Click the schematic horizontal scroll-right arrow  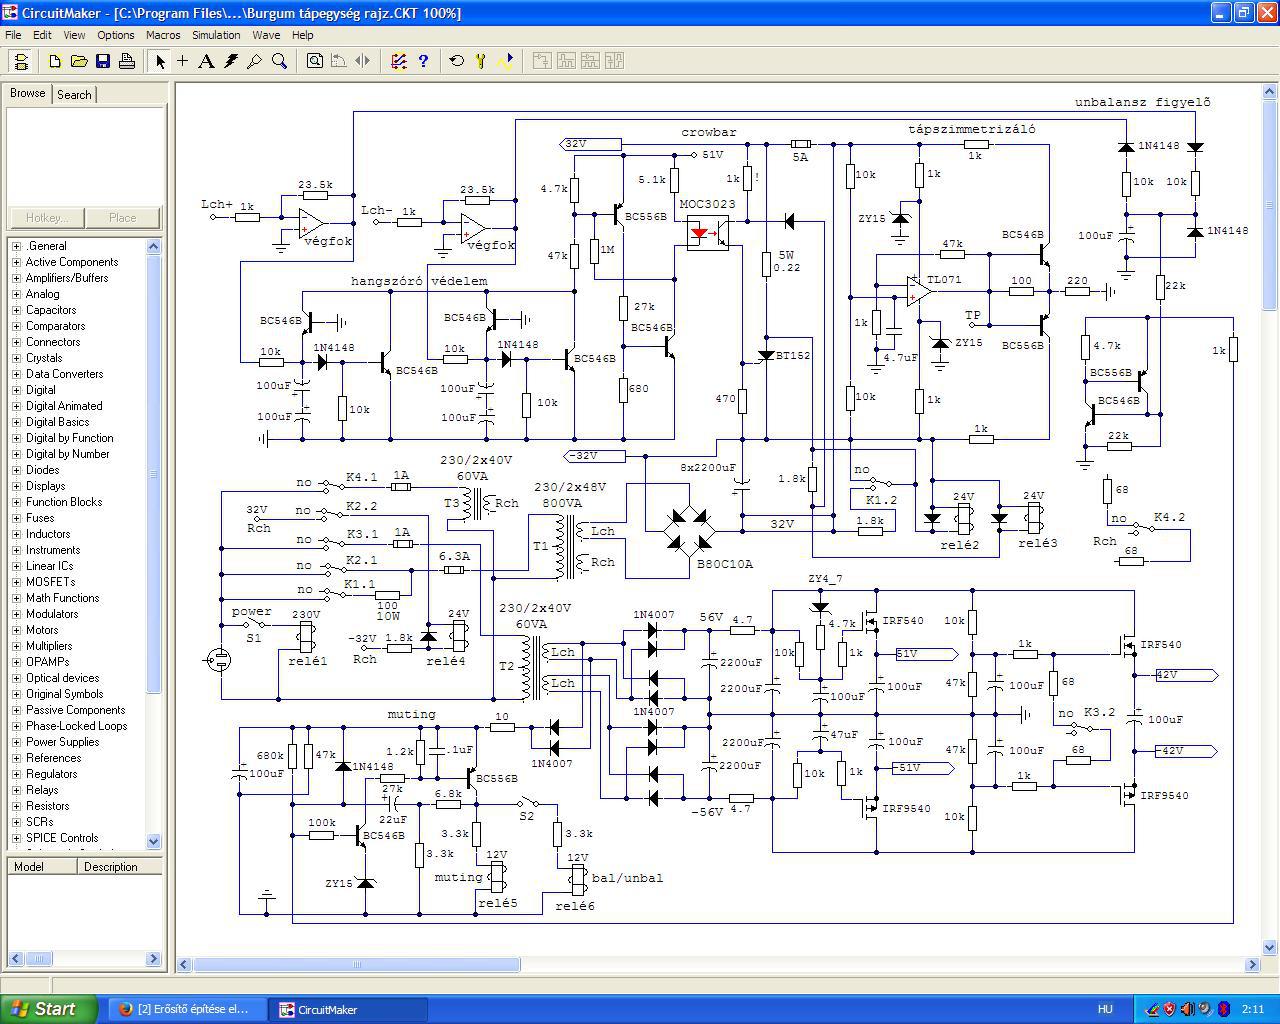(x=1252, y=965)
